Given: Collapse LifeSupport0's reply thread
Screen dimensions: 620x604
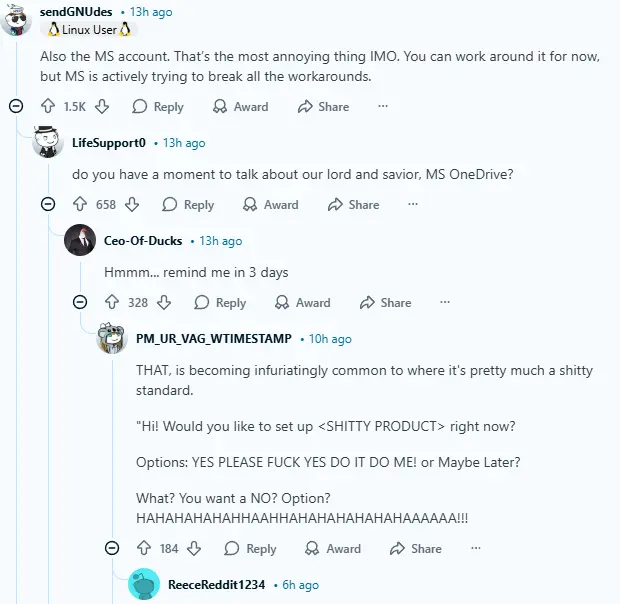Looking at the screenshot, I should coord(48,204).
